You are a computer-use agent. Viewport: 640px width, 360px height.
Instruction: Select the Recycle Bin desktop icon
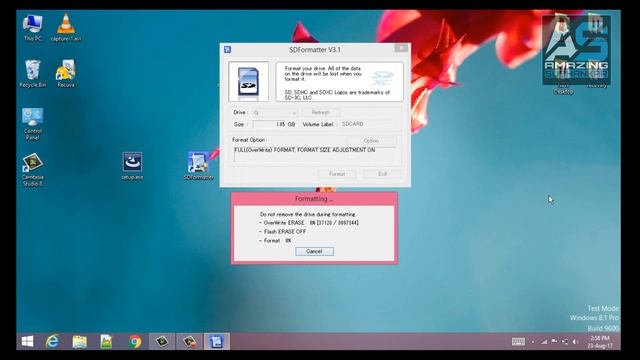click(33, 73)
